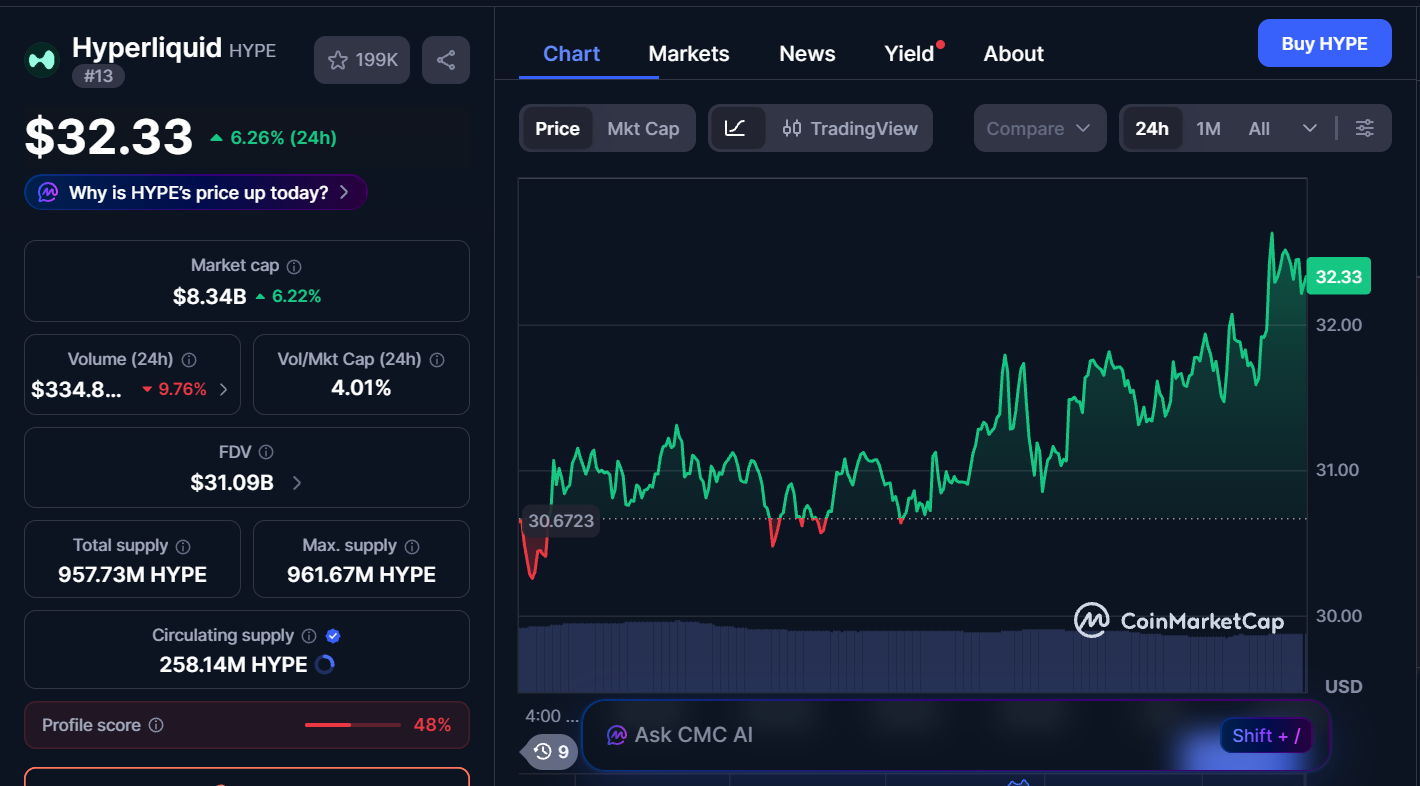Click the verified checkmark beside Circulating supply
The width and height of the screenshot is (1420, 786).
click(332, 635)
